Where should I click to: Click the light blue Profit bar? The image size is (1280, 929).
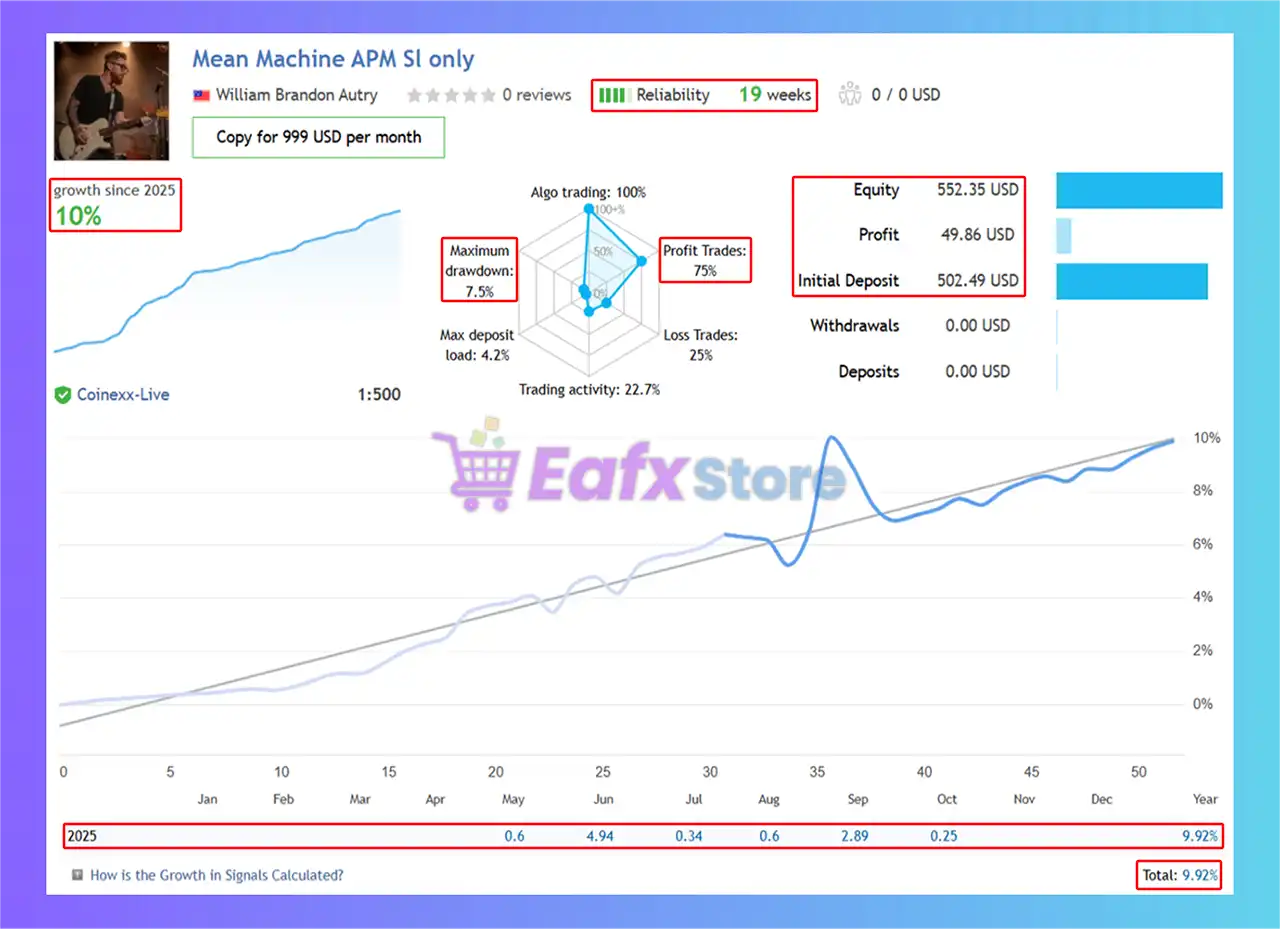pyautogui.click(x=1064, y=235)
